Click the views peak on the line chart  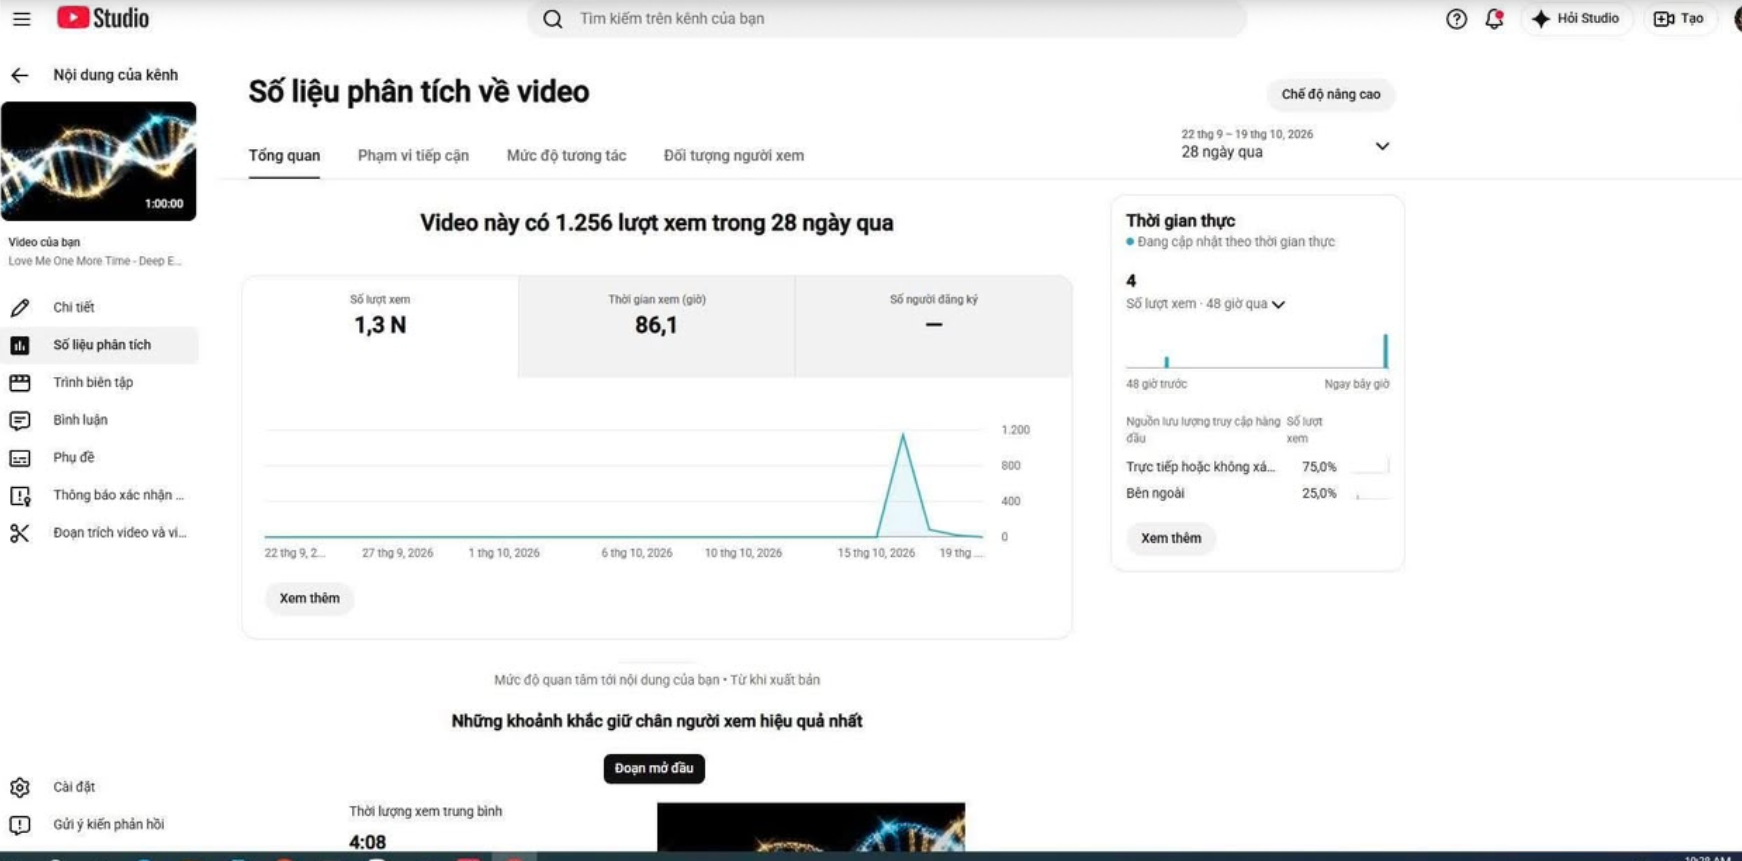point(903,435)
